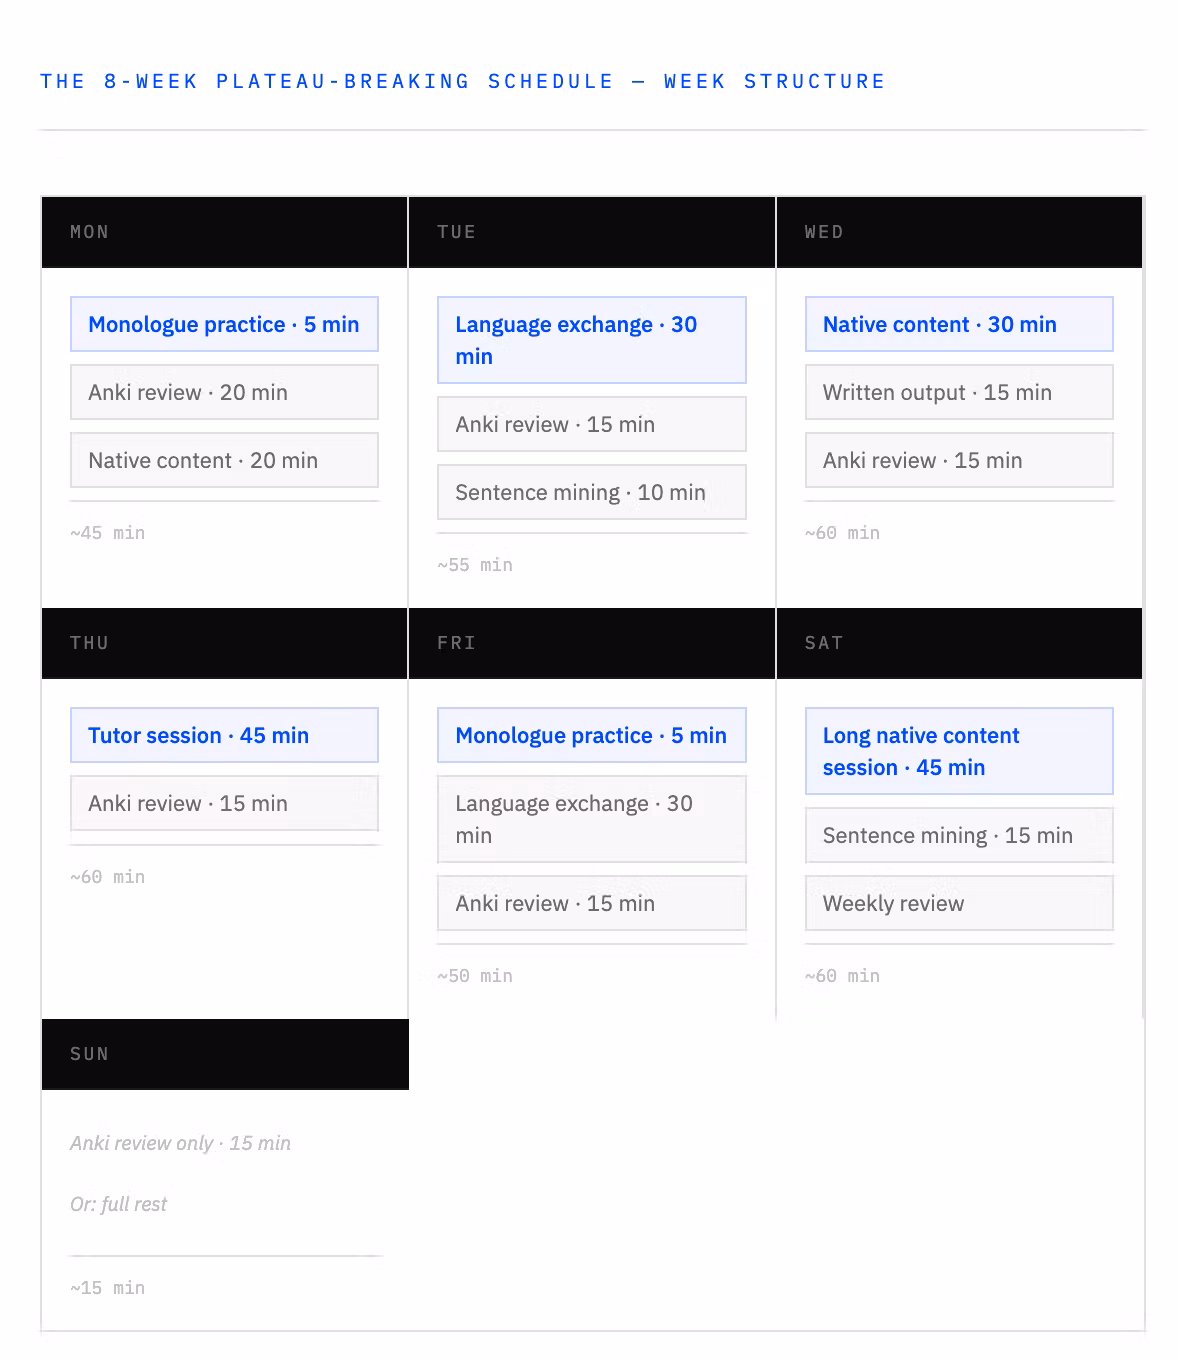Viewport: 1178px width, 1360px height.
Task: Click Written output 15 min card
Action: click(x=959, y=392)
